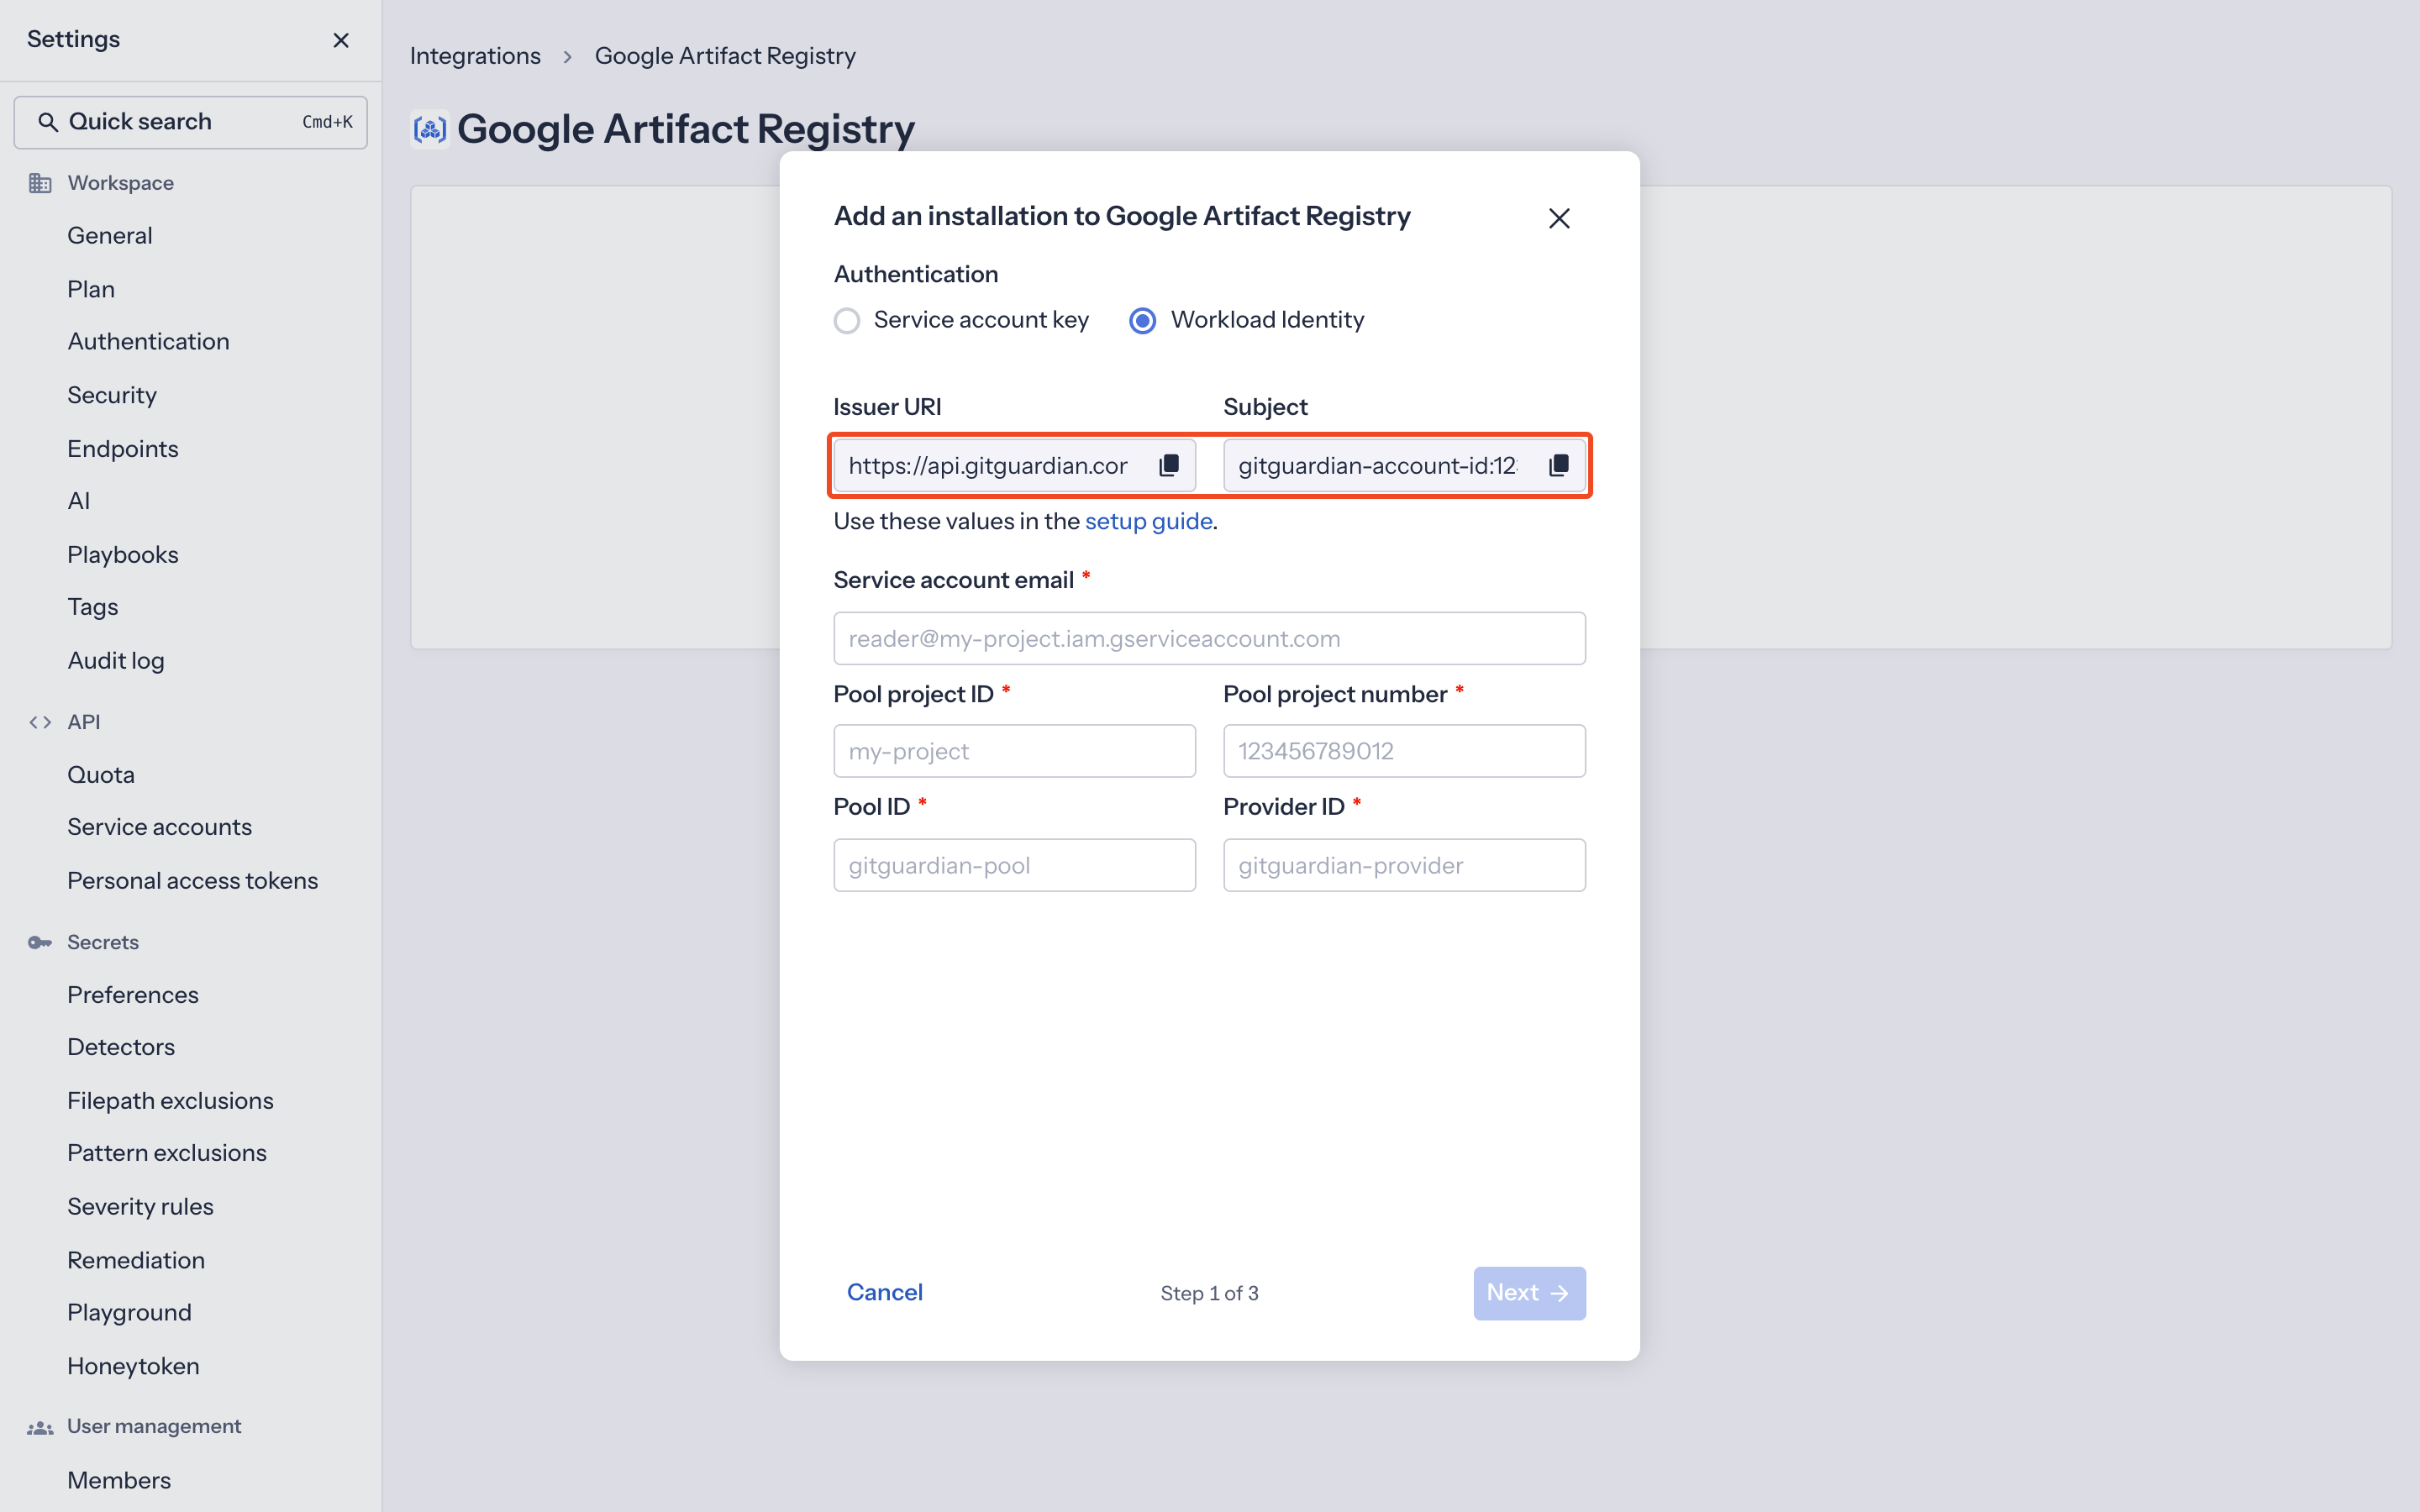Click the Google Artifact Registry logo icon
This screenshot has width=2420, height=1512.
click(430, 129)
